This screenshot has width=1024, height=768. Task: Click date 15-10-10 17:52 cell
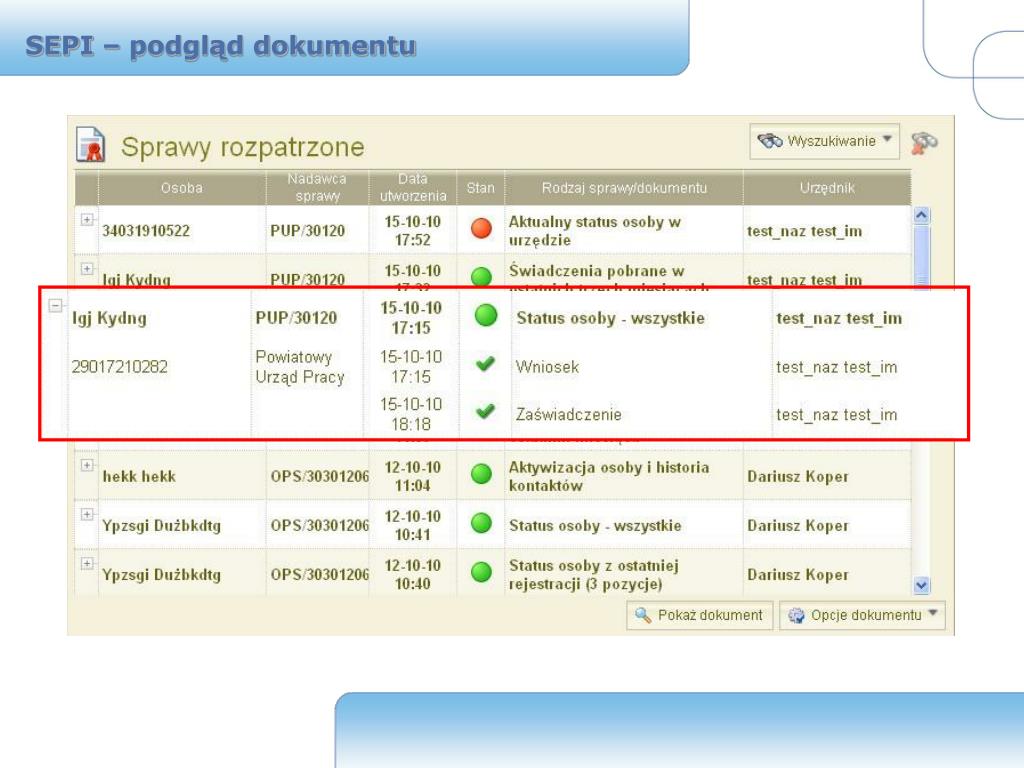tap(413, 231)
